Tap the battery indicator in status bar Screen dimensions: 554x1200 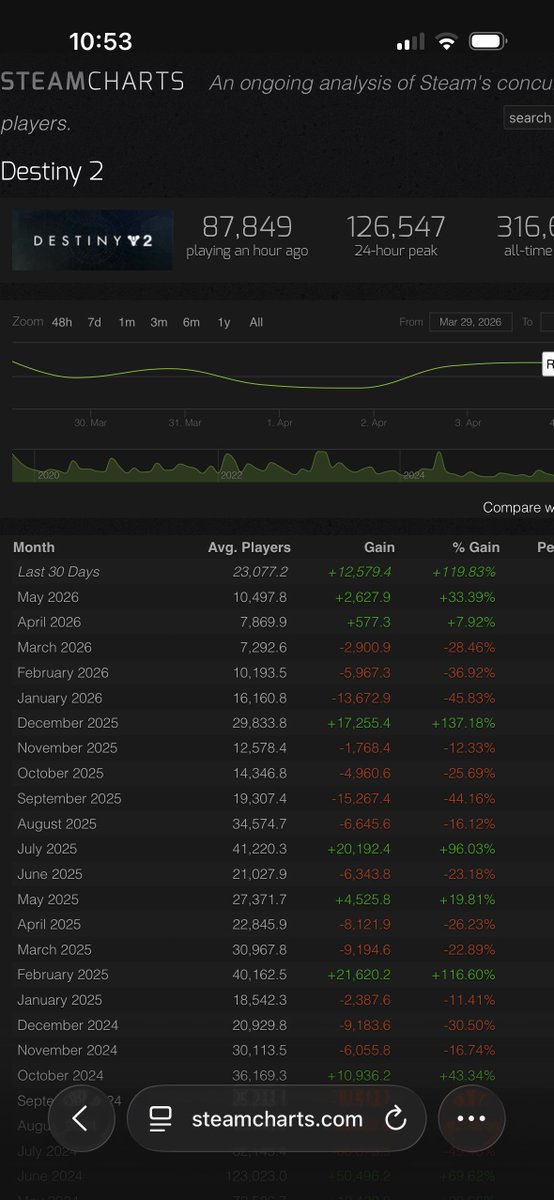coord(487,42)
